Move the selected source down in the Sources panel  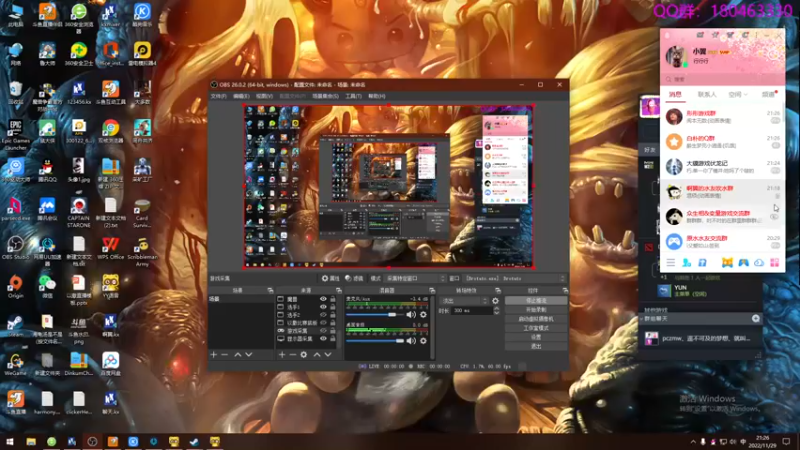[x=328, y=355]
